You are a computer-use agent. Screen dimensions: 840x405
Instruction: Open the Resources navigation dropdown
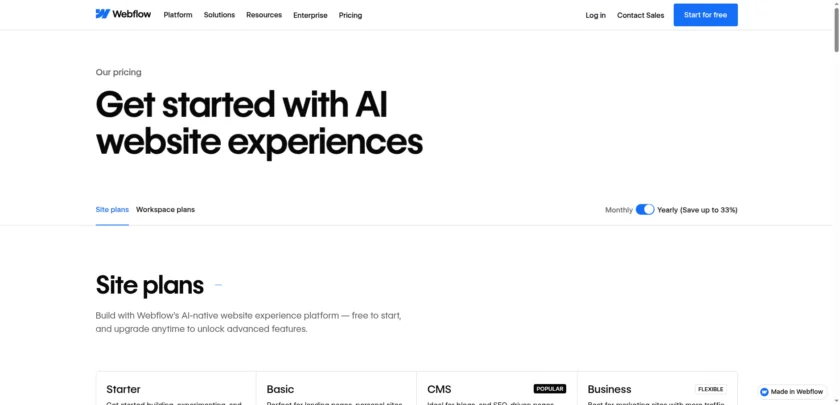coord(264,15)
